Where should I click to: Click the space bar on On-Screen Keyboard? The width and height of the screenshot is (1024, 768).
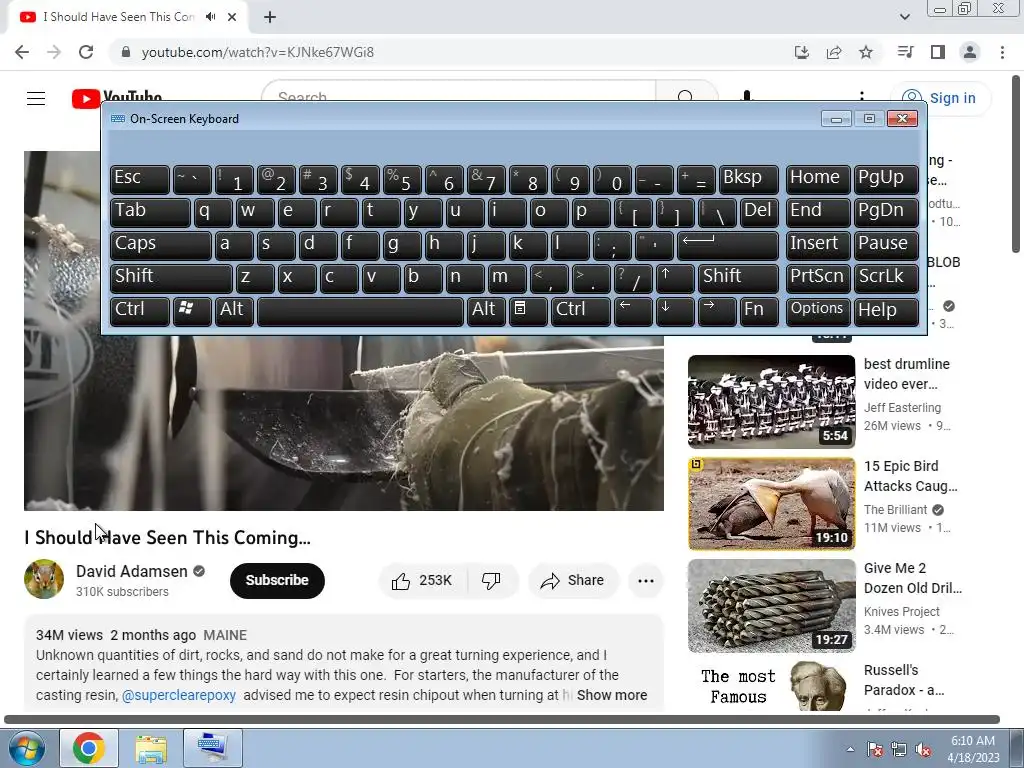coord(360,310)
